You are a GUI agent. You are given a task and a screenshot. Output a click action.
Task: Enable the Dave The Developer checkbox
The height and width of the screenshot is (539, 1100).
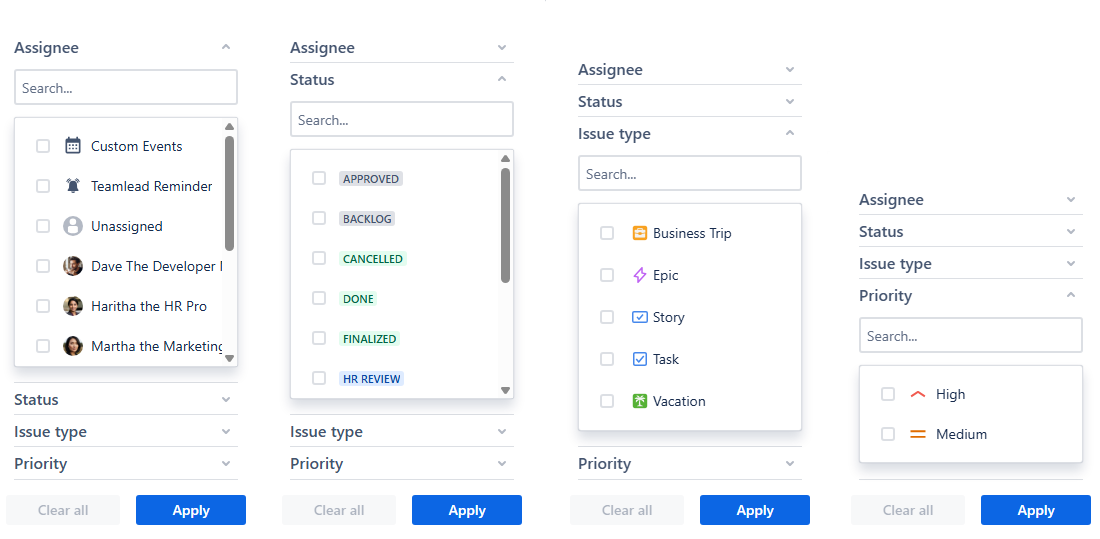(x=43, y=266)
